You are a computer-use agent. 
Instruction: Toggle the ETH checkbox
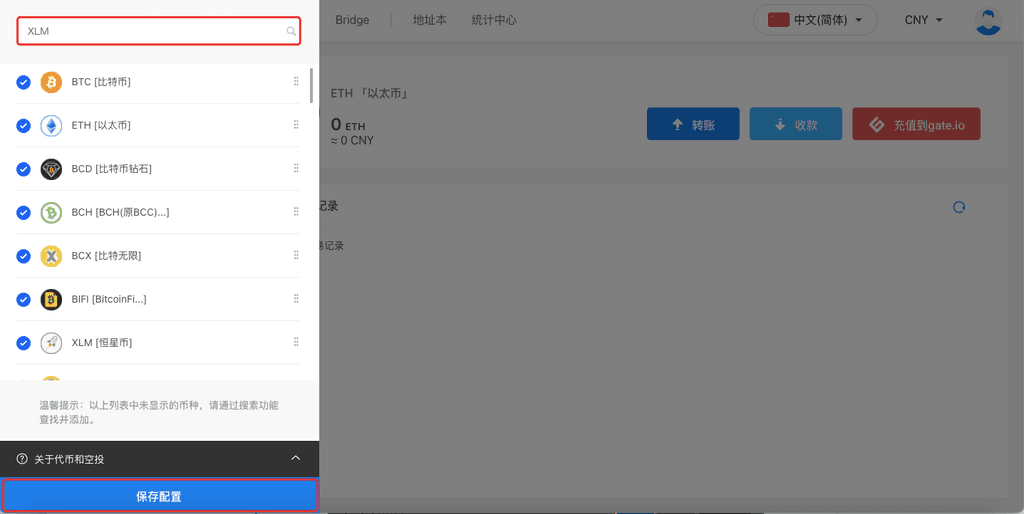24,126
